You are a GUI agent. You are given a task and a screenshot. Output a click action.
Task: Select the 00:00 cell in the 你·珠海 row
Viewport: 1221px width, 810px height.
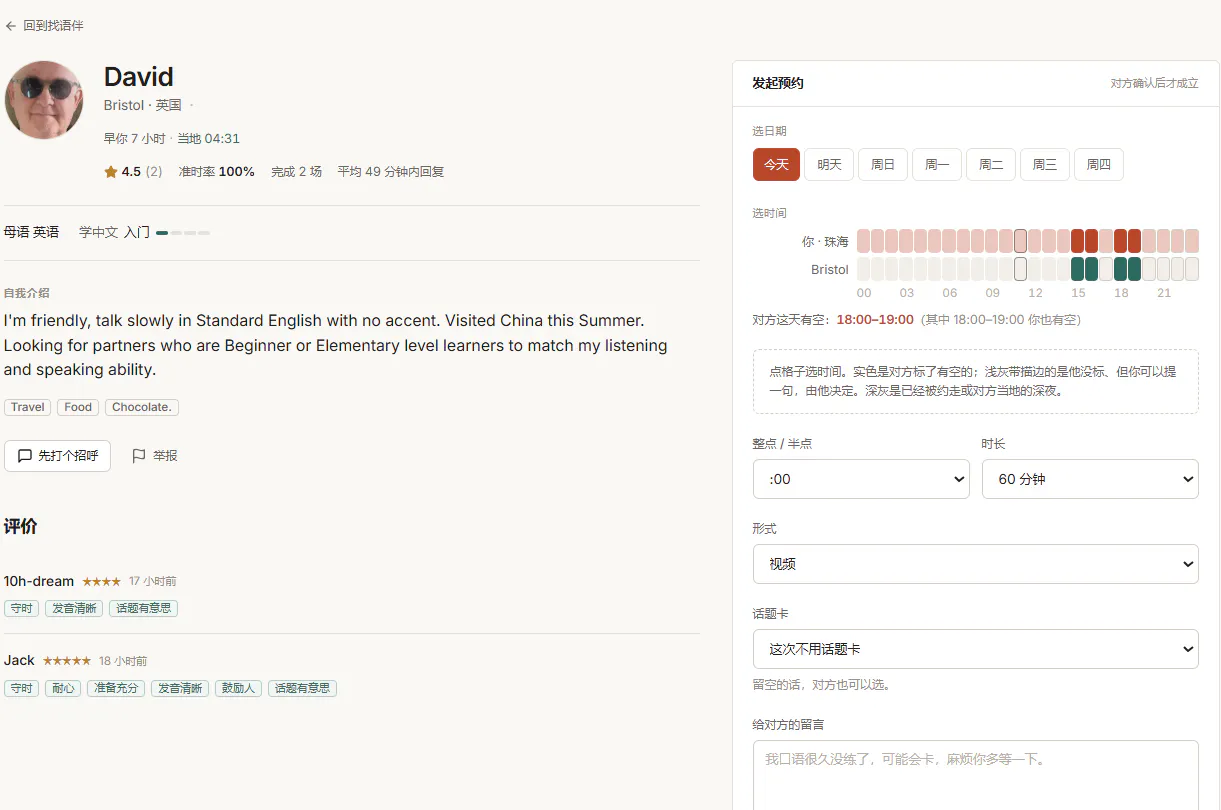click(864, 241)
